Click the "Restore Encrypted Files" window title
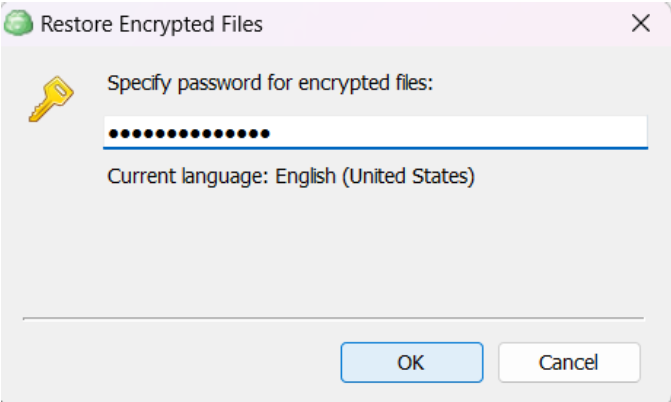The width and height of the screenshot is (671, 402). point(151,25)
